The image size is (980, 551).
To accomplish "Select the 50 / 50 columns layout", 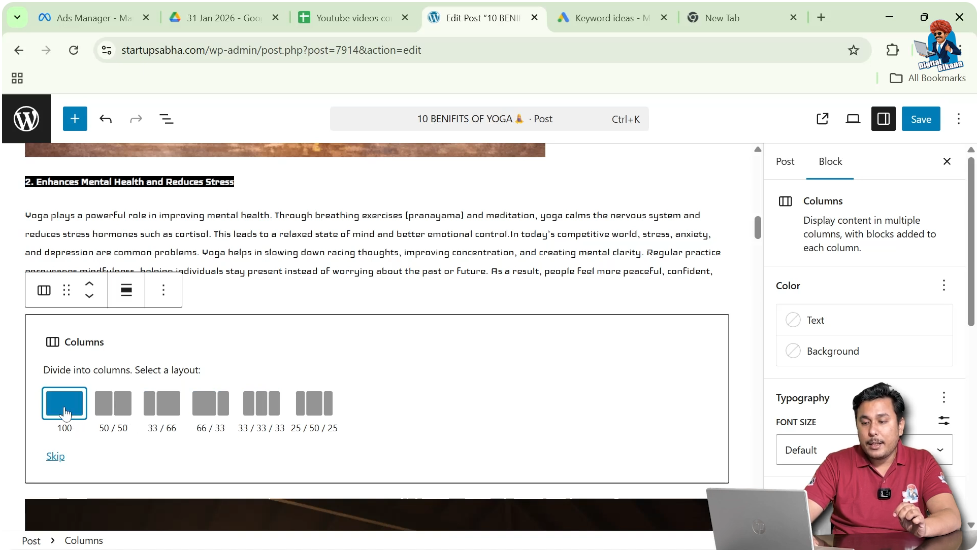I will [x=113, y=404].
